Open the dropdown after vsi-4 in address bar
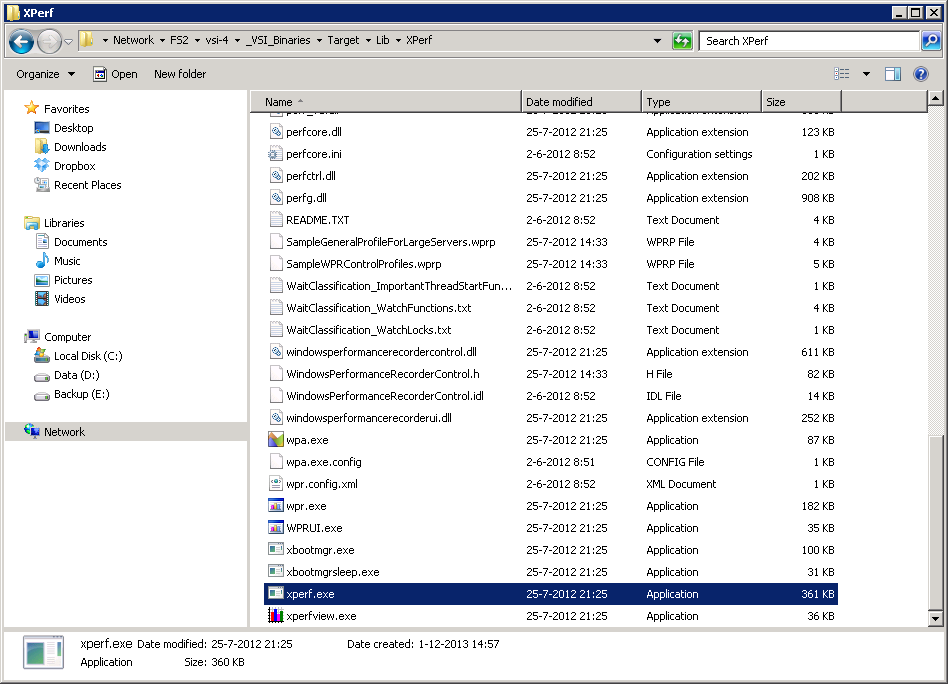Image resolution: width=948 pixels, height=684 pixels. point(237,41)
